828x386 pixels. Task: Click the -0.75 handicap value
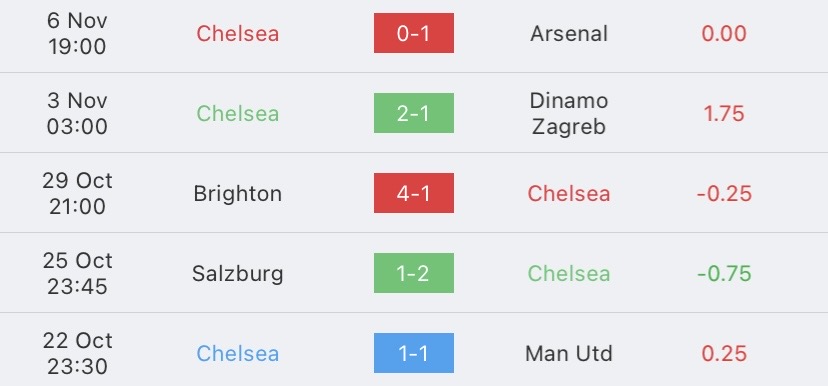coord(724,274)
